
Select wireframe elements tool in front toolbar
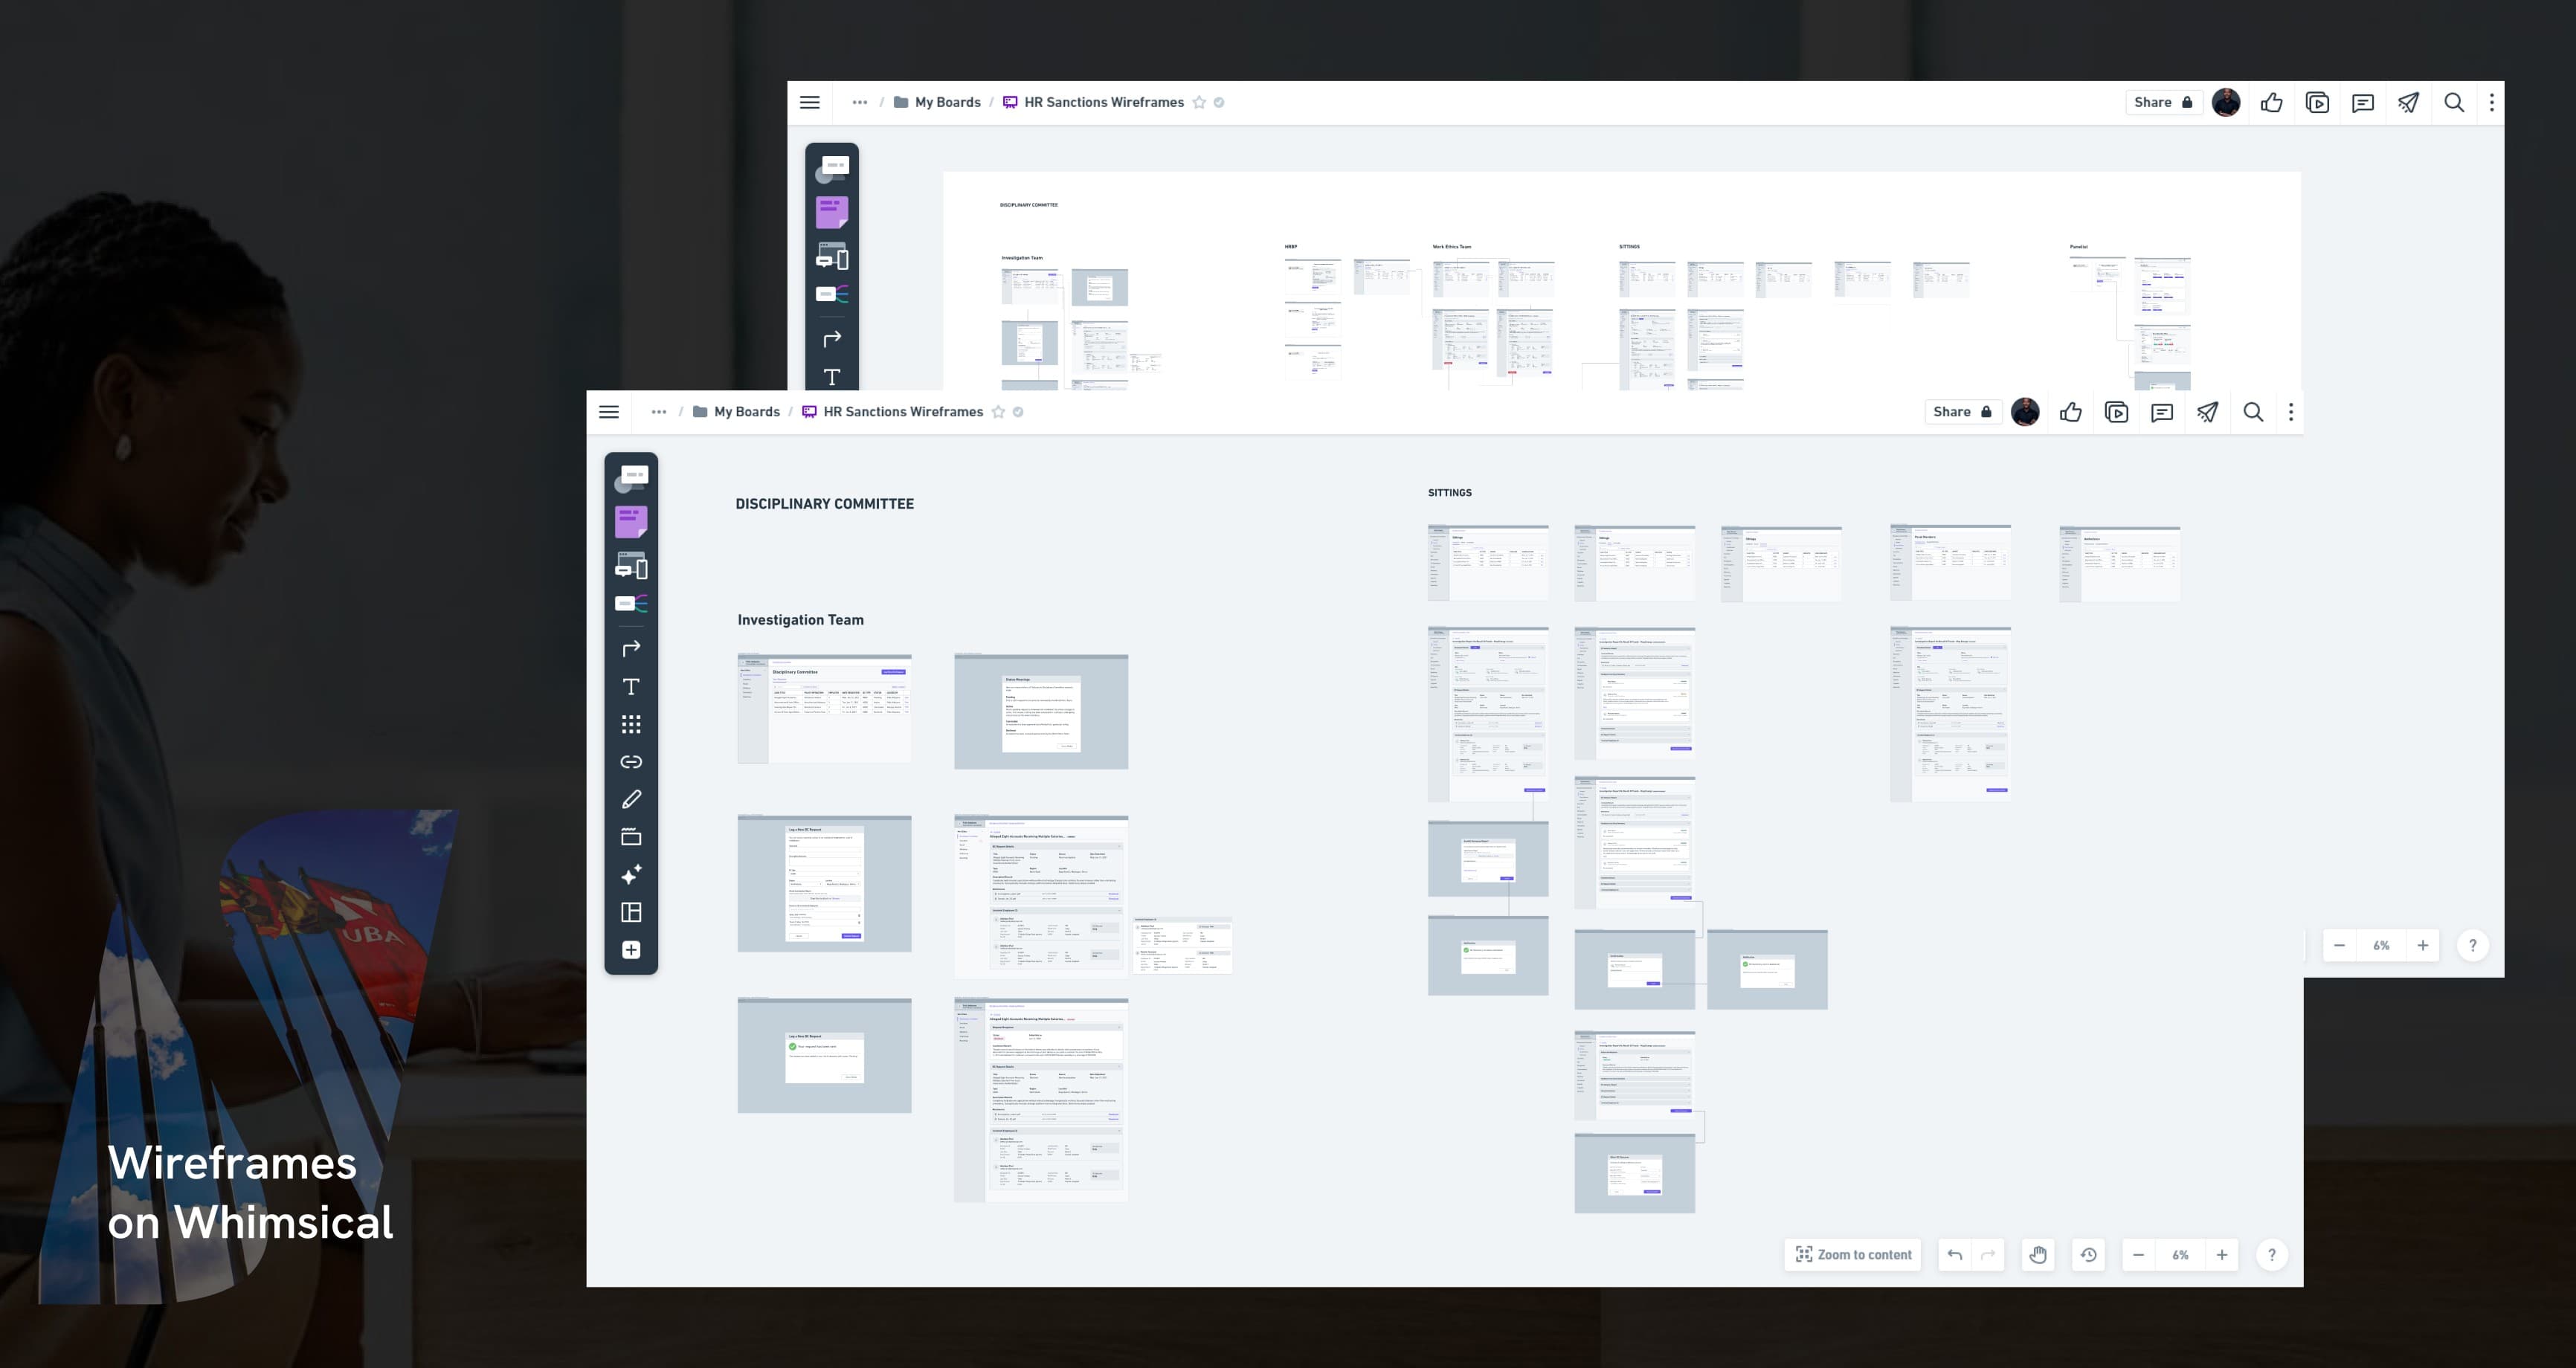[631, 566]
